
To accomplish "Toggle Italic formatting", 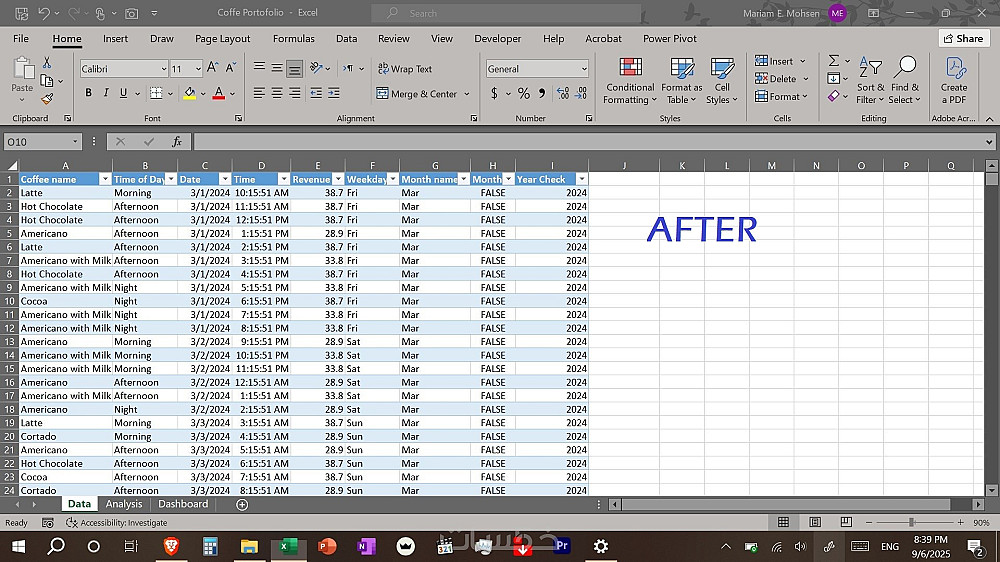I will pyautogui.click(x=106, y=93).
